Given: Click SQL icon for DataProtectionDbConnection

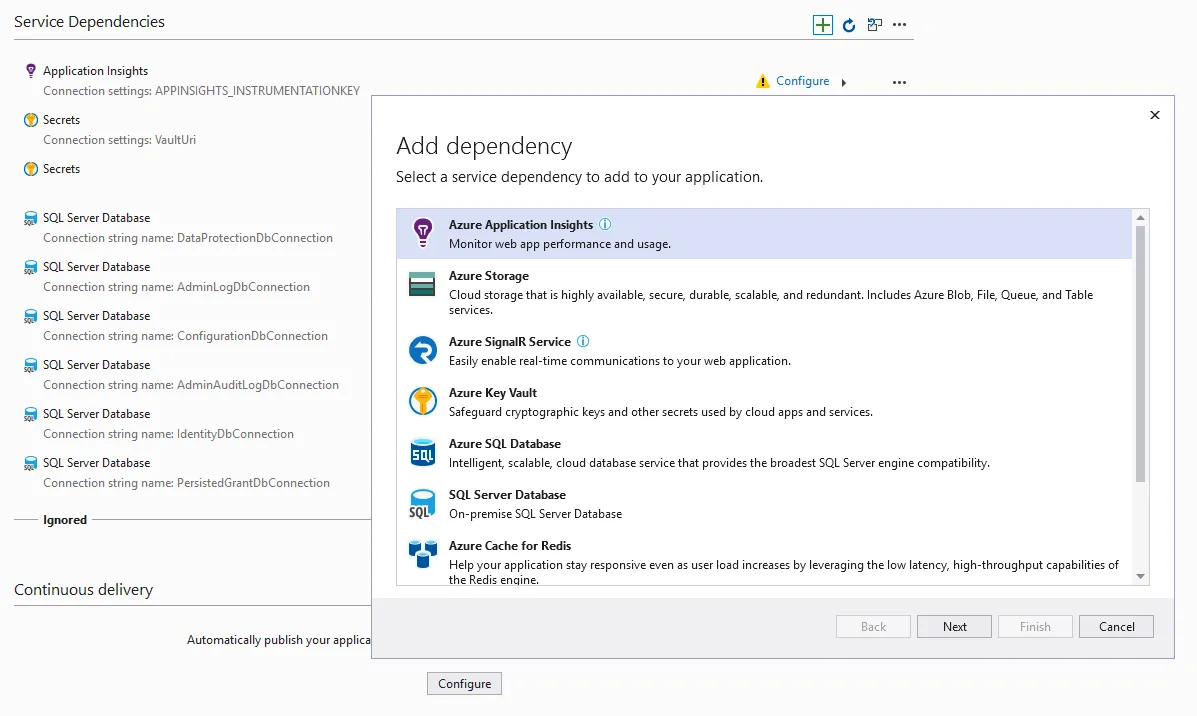Looking at the screenshot, I should [31, 218].
